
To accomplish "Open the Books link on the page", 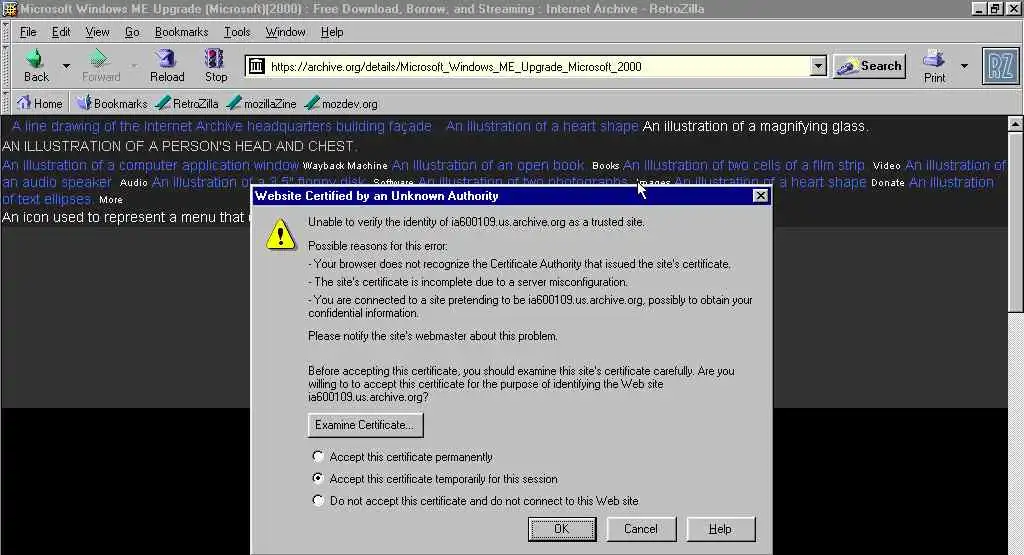I will [605, 166].
